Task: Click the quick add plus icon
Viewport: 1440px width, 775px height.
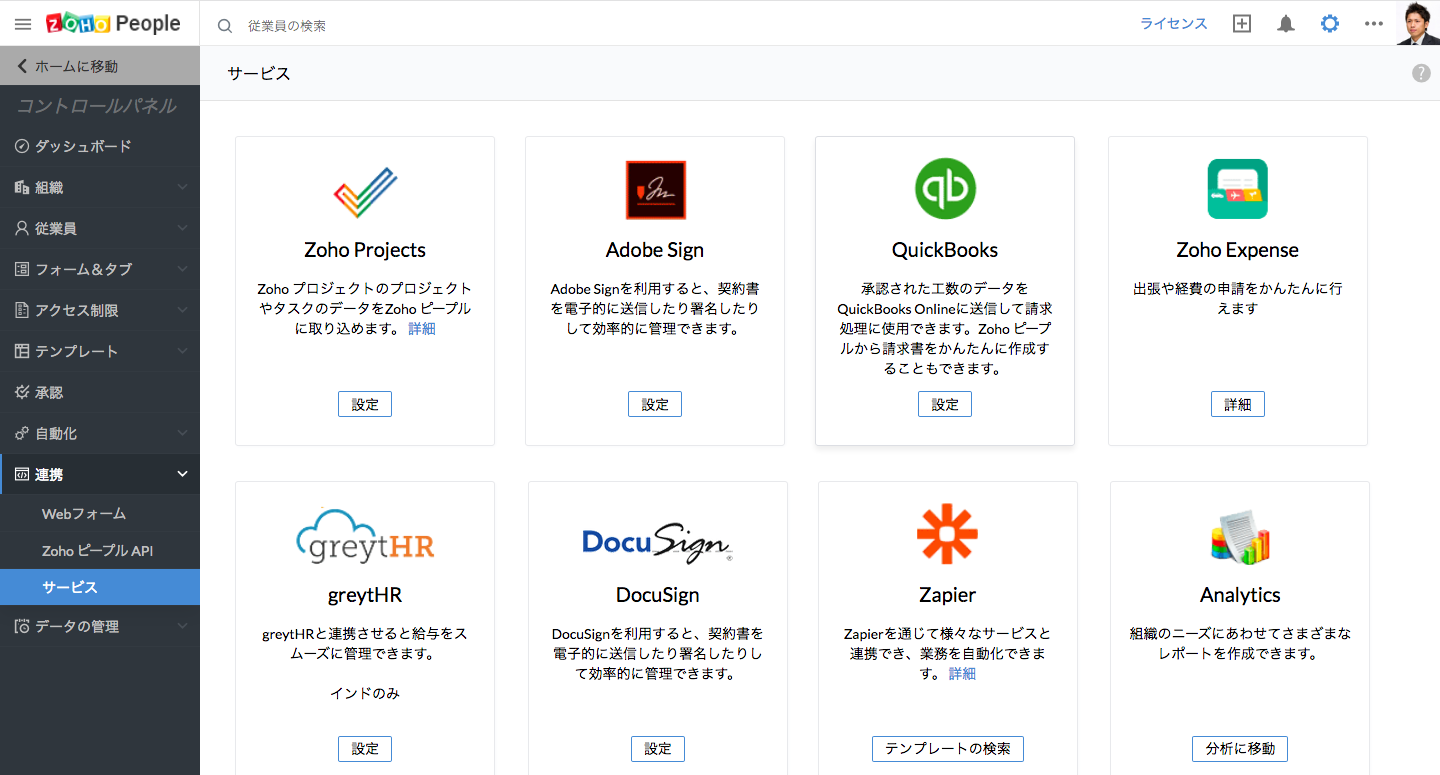Action: tap(1242, 24)
